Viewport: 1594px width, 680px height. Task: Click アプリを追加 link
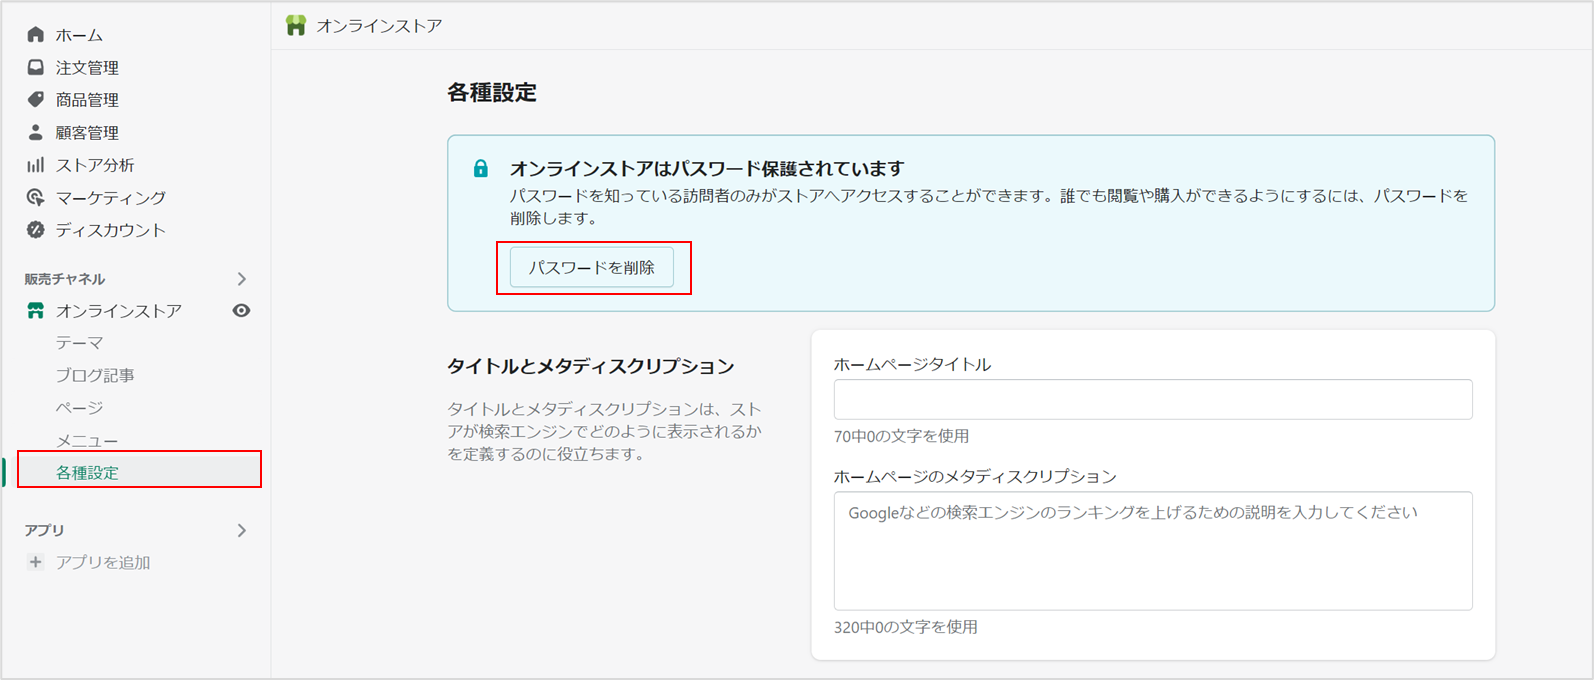click(103, 562)
